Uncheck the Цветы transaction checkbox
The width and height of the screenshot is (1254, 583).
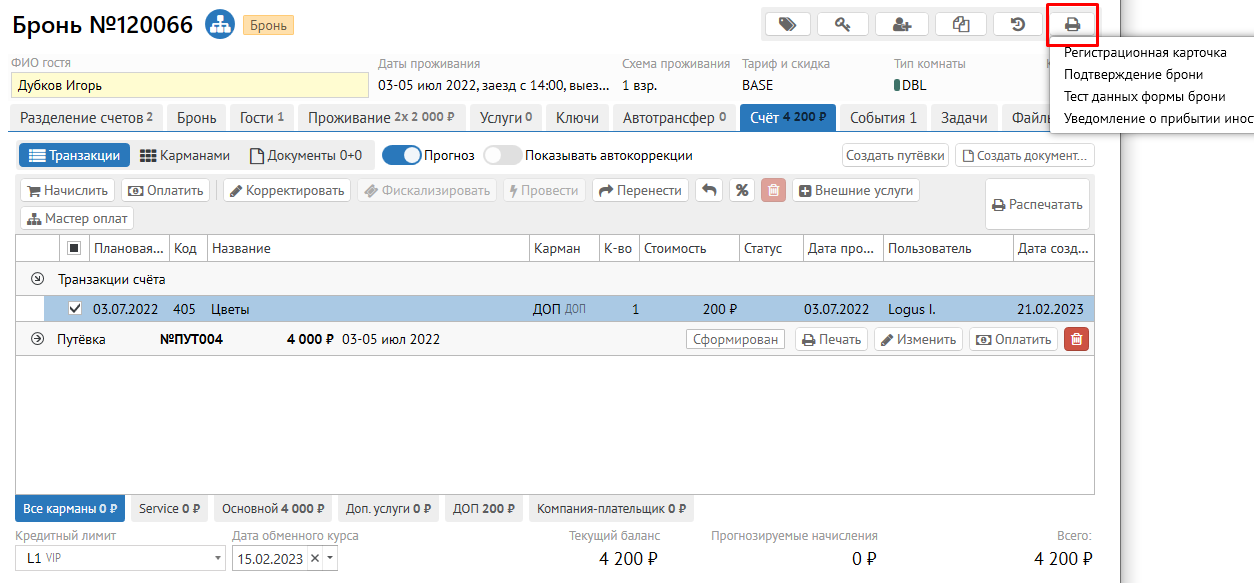point(74,309)
